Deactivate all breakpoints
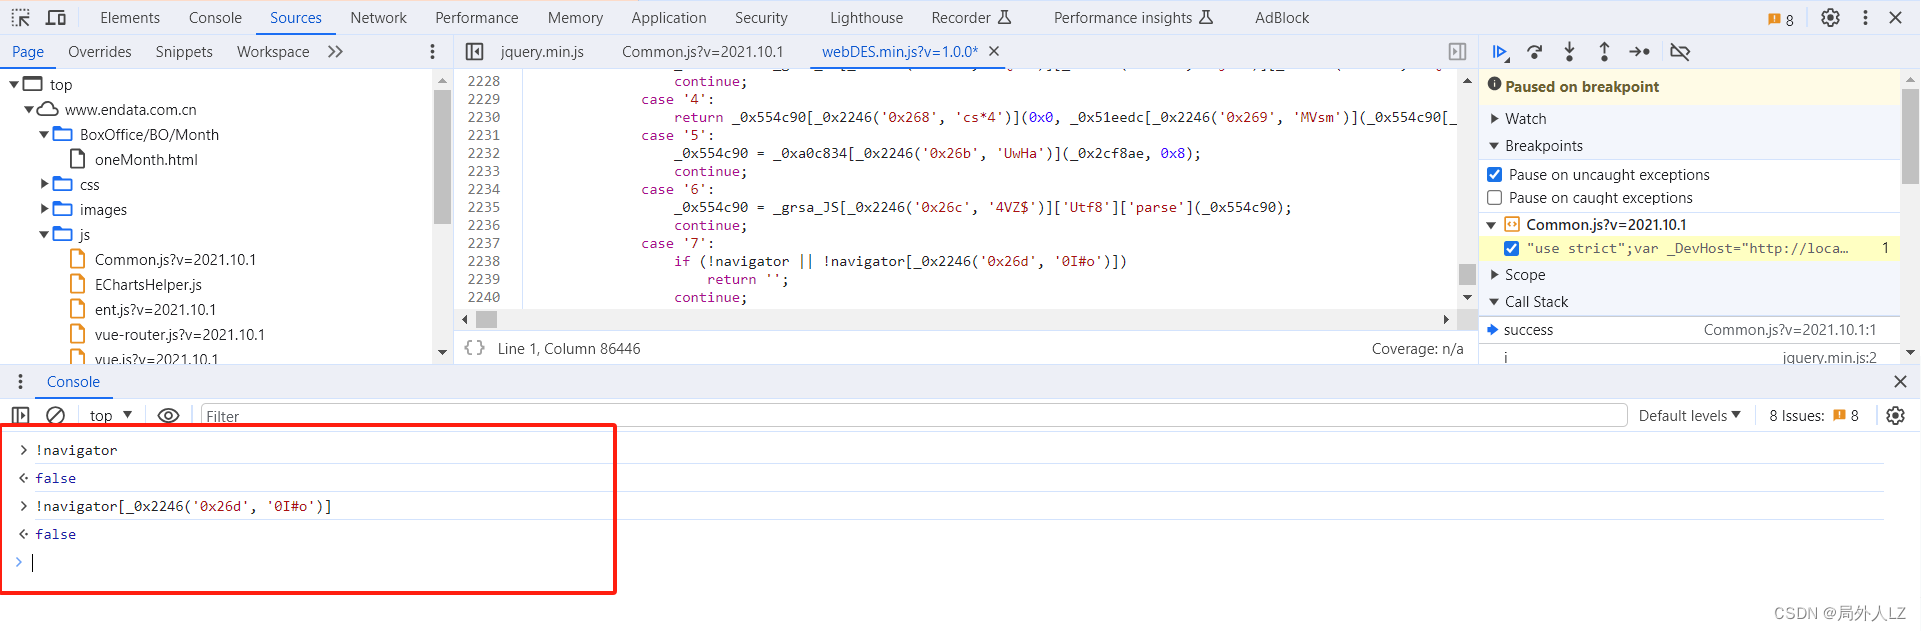 coord(1680,52)
